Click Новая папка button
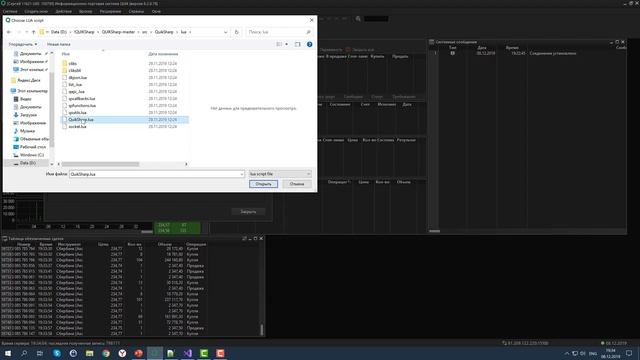The image size is (640, 360). (58, 44)
